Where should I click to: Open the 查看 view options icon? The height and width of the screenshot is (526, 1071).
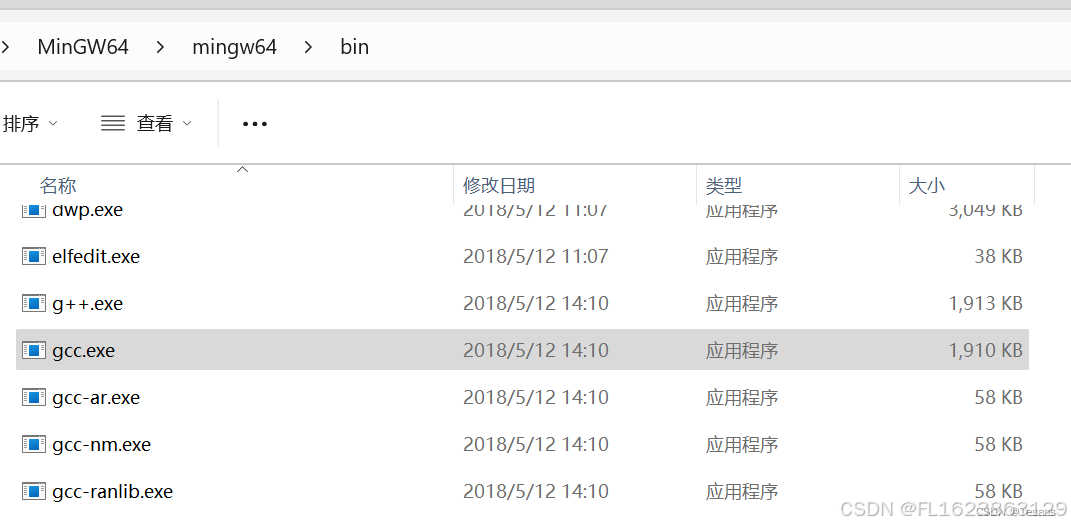click(113, 123)
